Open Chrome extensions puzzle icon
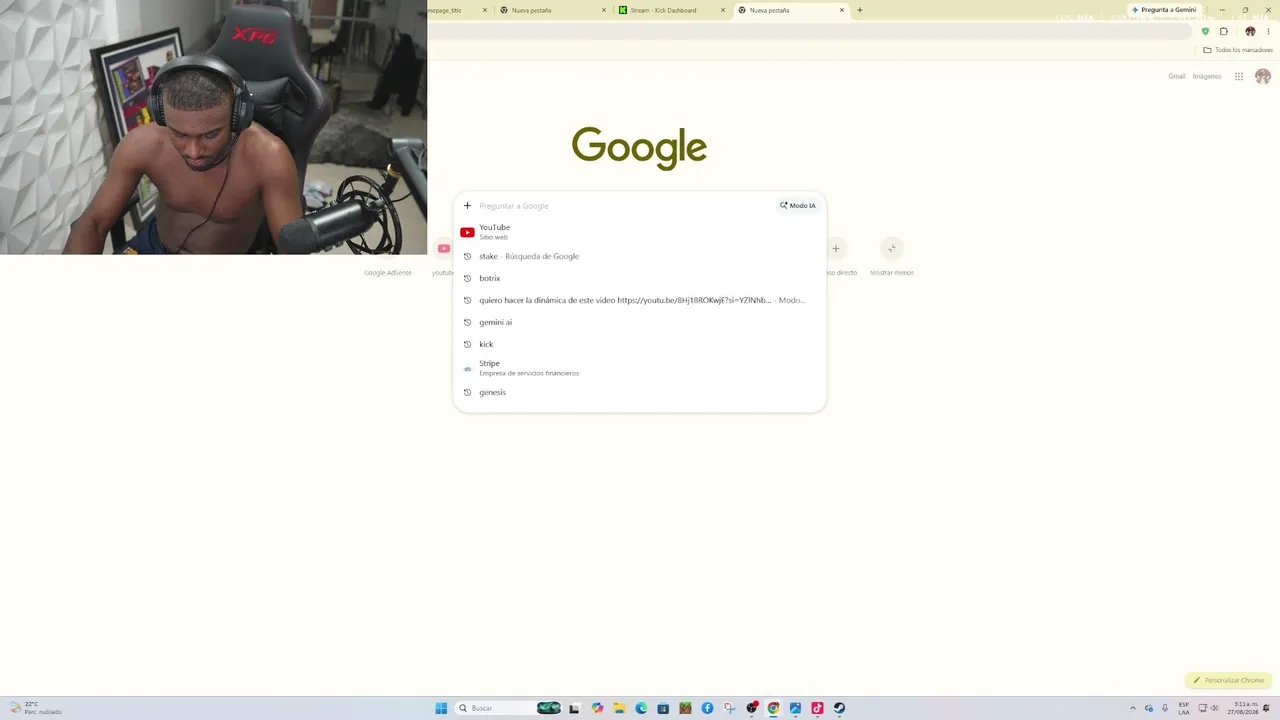Image resolution: width=1280 pixels, height=720 pixels. tap(1223, 31)
